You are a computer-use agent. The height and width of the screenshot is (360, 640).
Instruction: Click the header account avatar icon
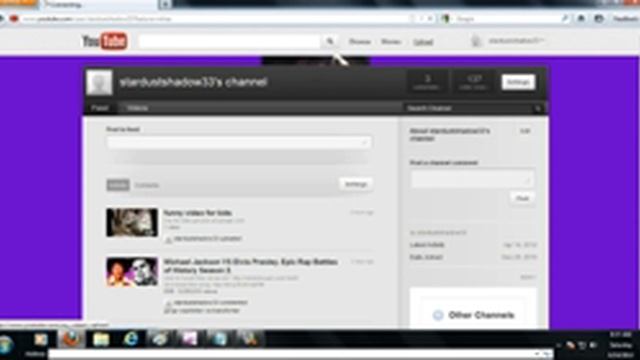tap(476, 41)
